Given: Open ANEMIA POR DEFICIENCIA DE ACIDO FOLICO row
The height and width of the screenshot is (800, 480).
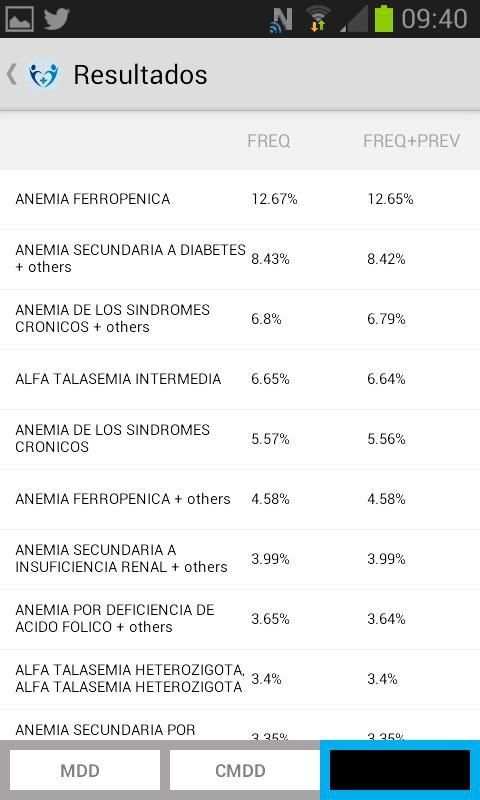Looking at the screenshot, I should (240, 619).
